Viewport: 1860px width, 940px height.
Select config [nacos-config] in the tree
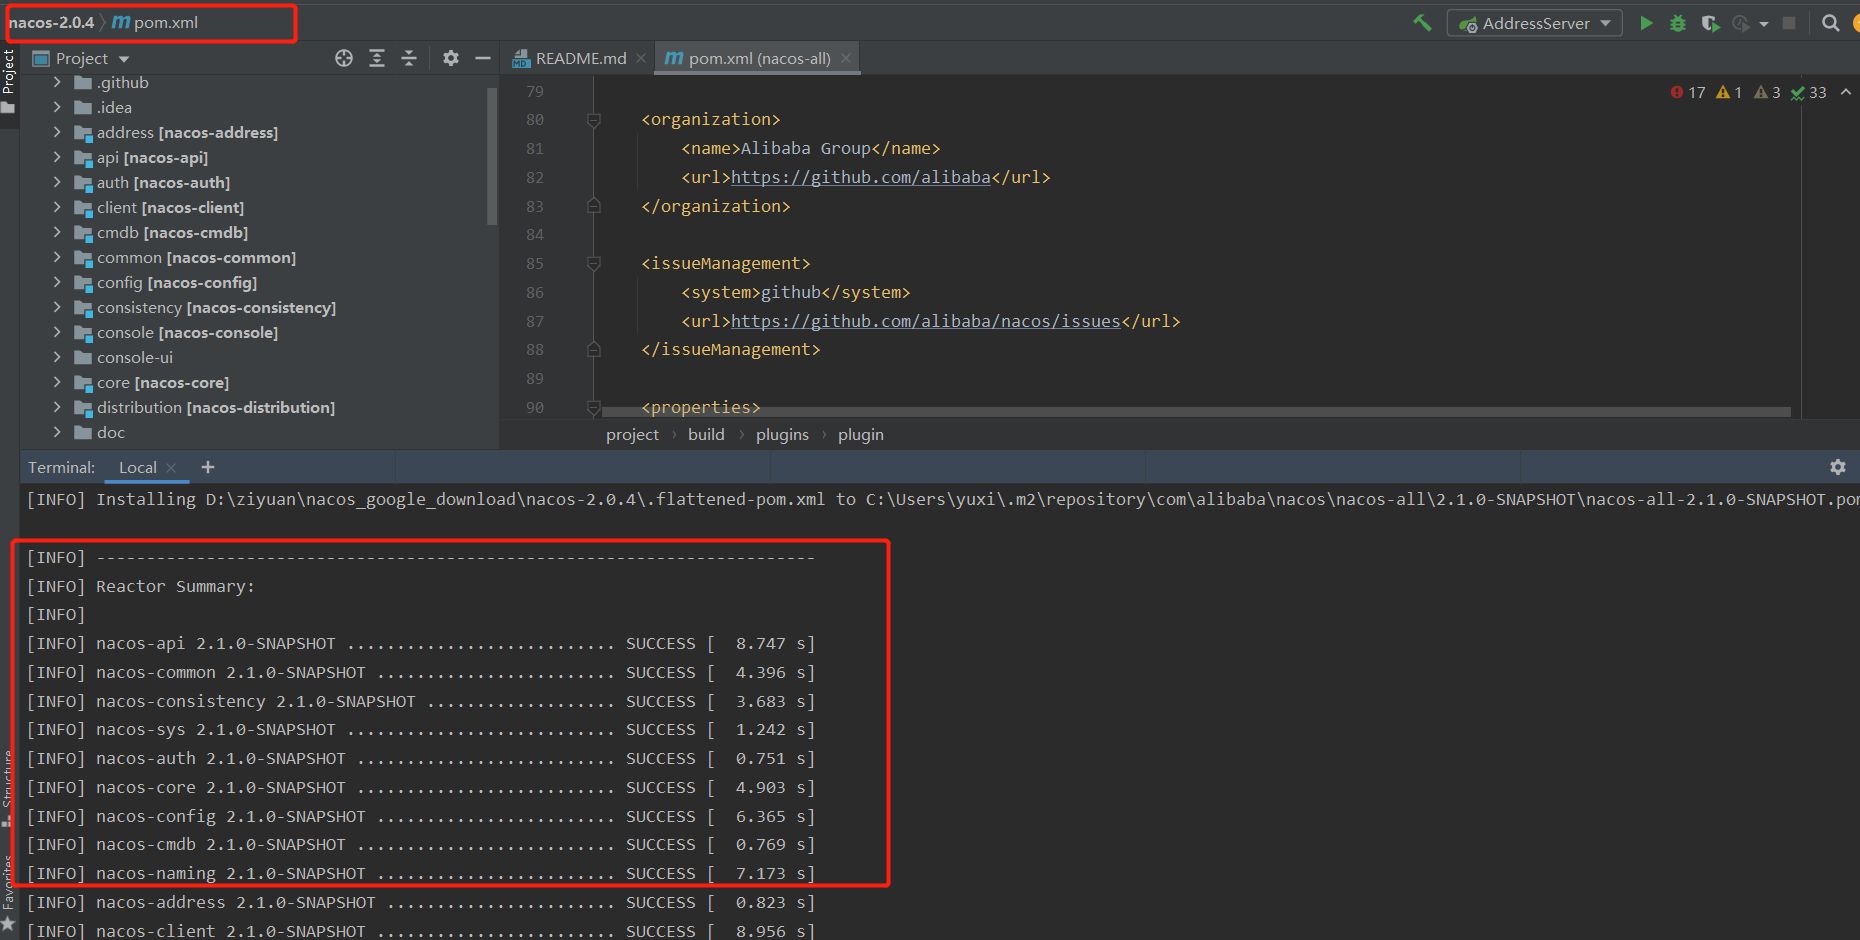[177, 282]
